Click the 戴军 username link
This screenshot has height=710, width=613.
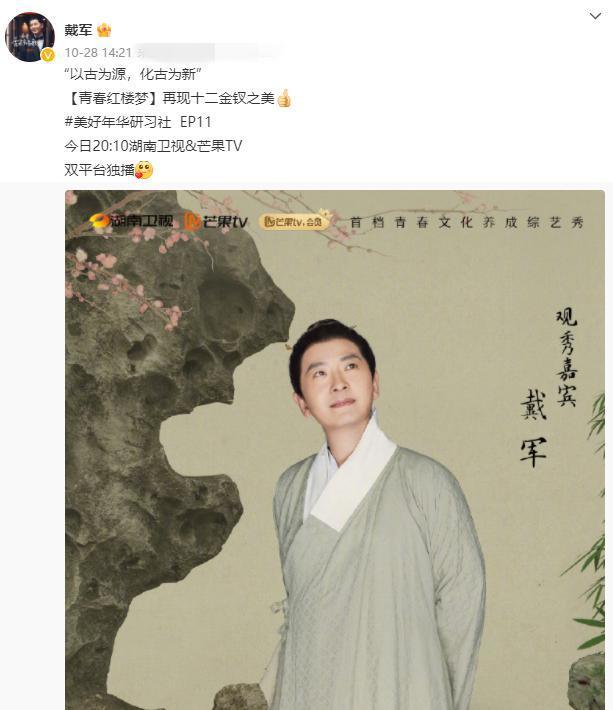(x=78, y=30)
